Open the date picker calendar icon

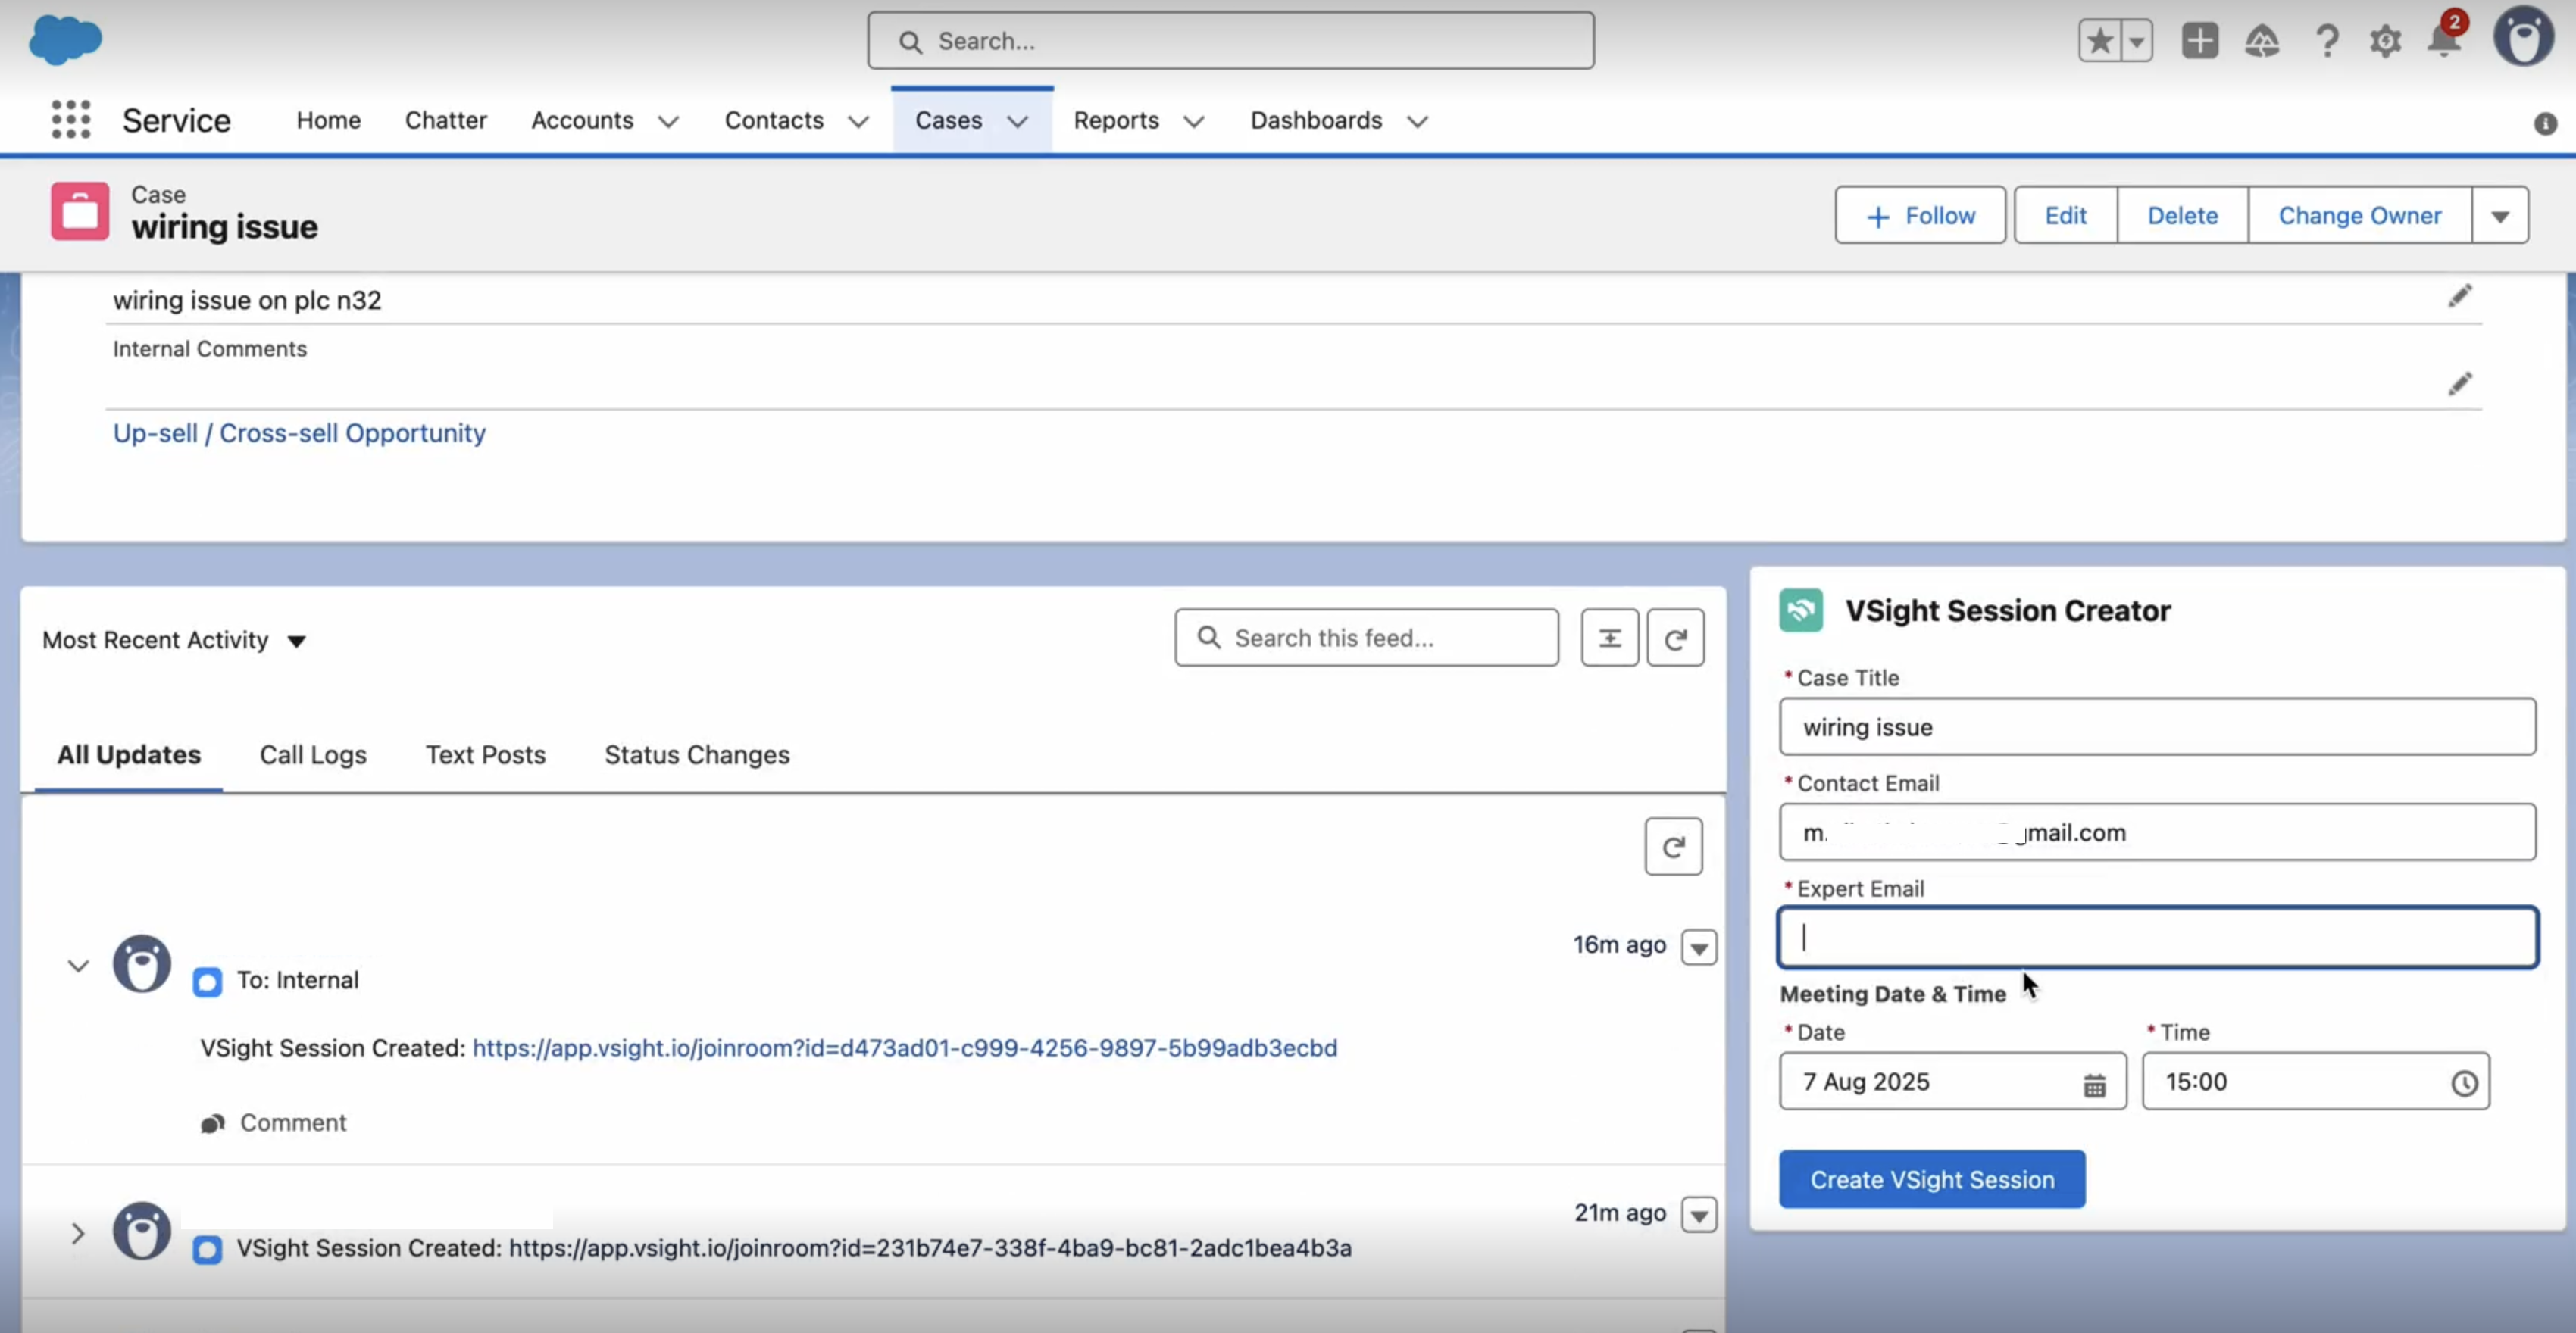point(2094,1084)
